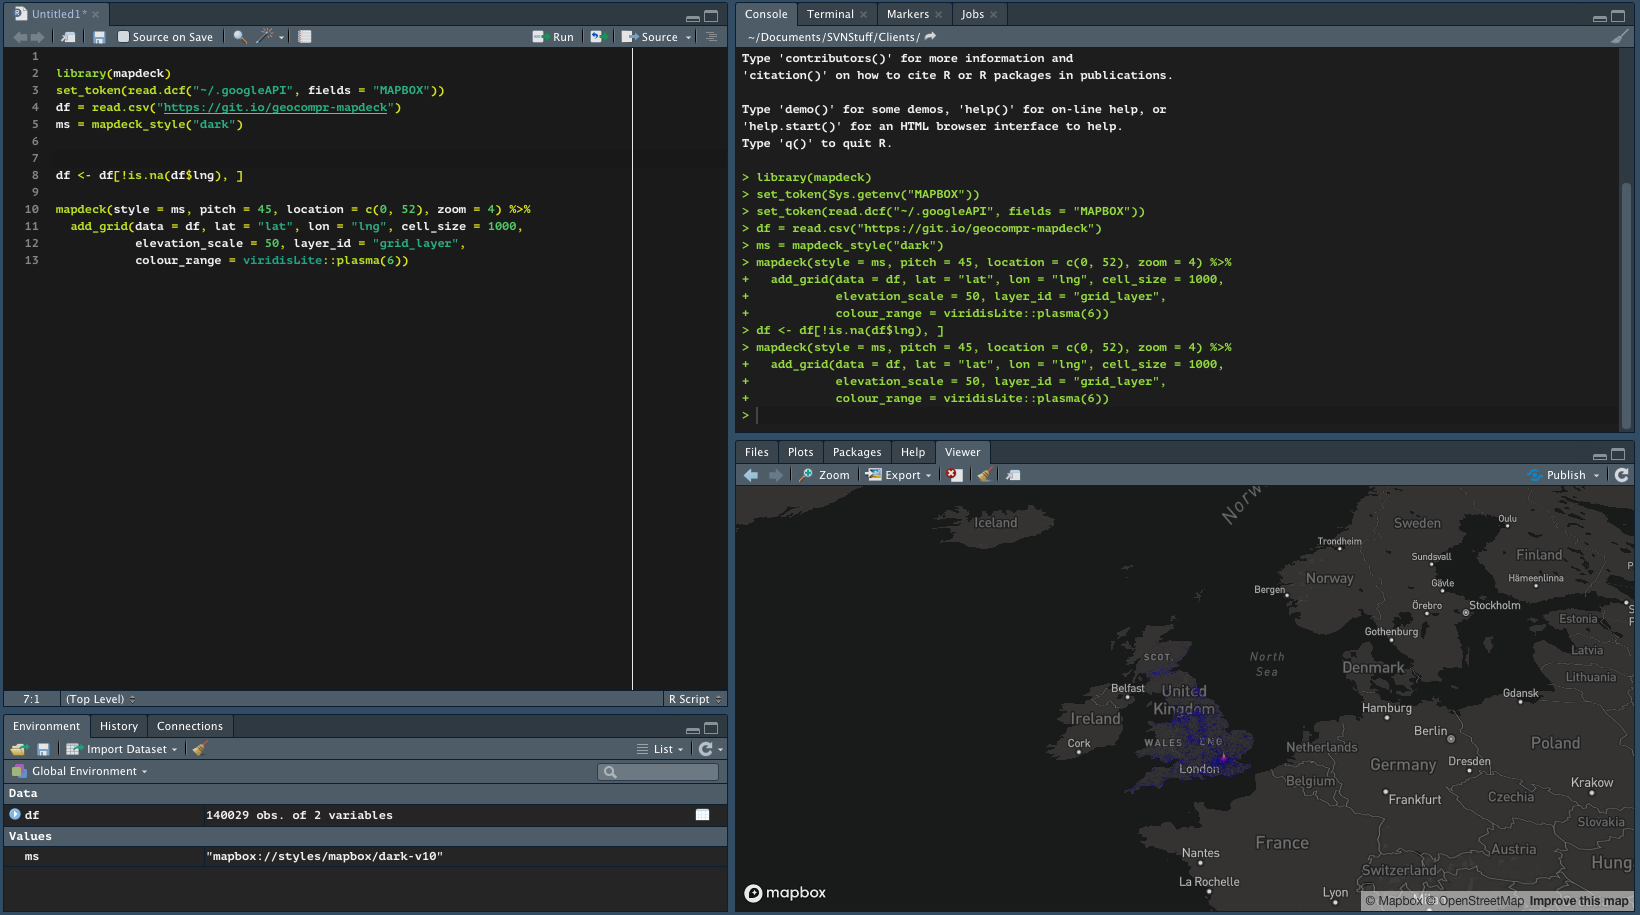This screenshot has height=915, width=1640.
Task: Save the script with the floppy disk icon
Action: [97, 36]
